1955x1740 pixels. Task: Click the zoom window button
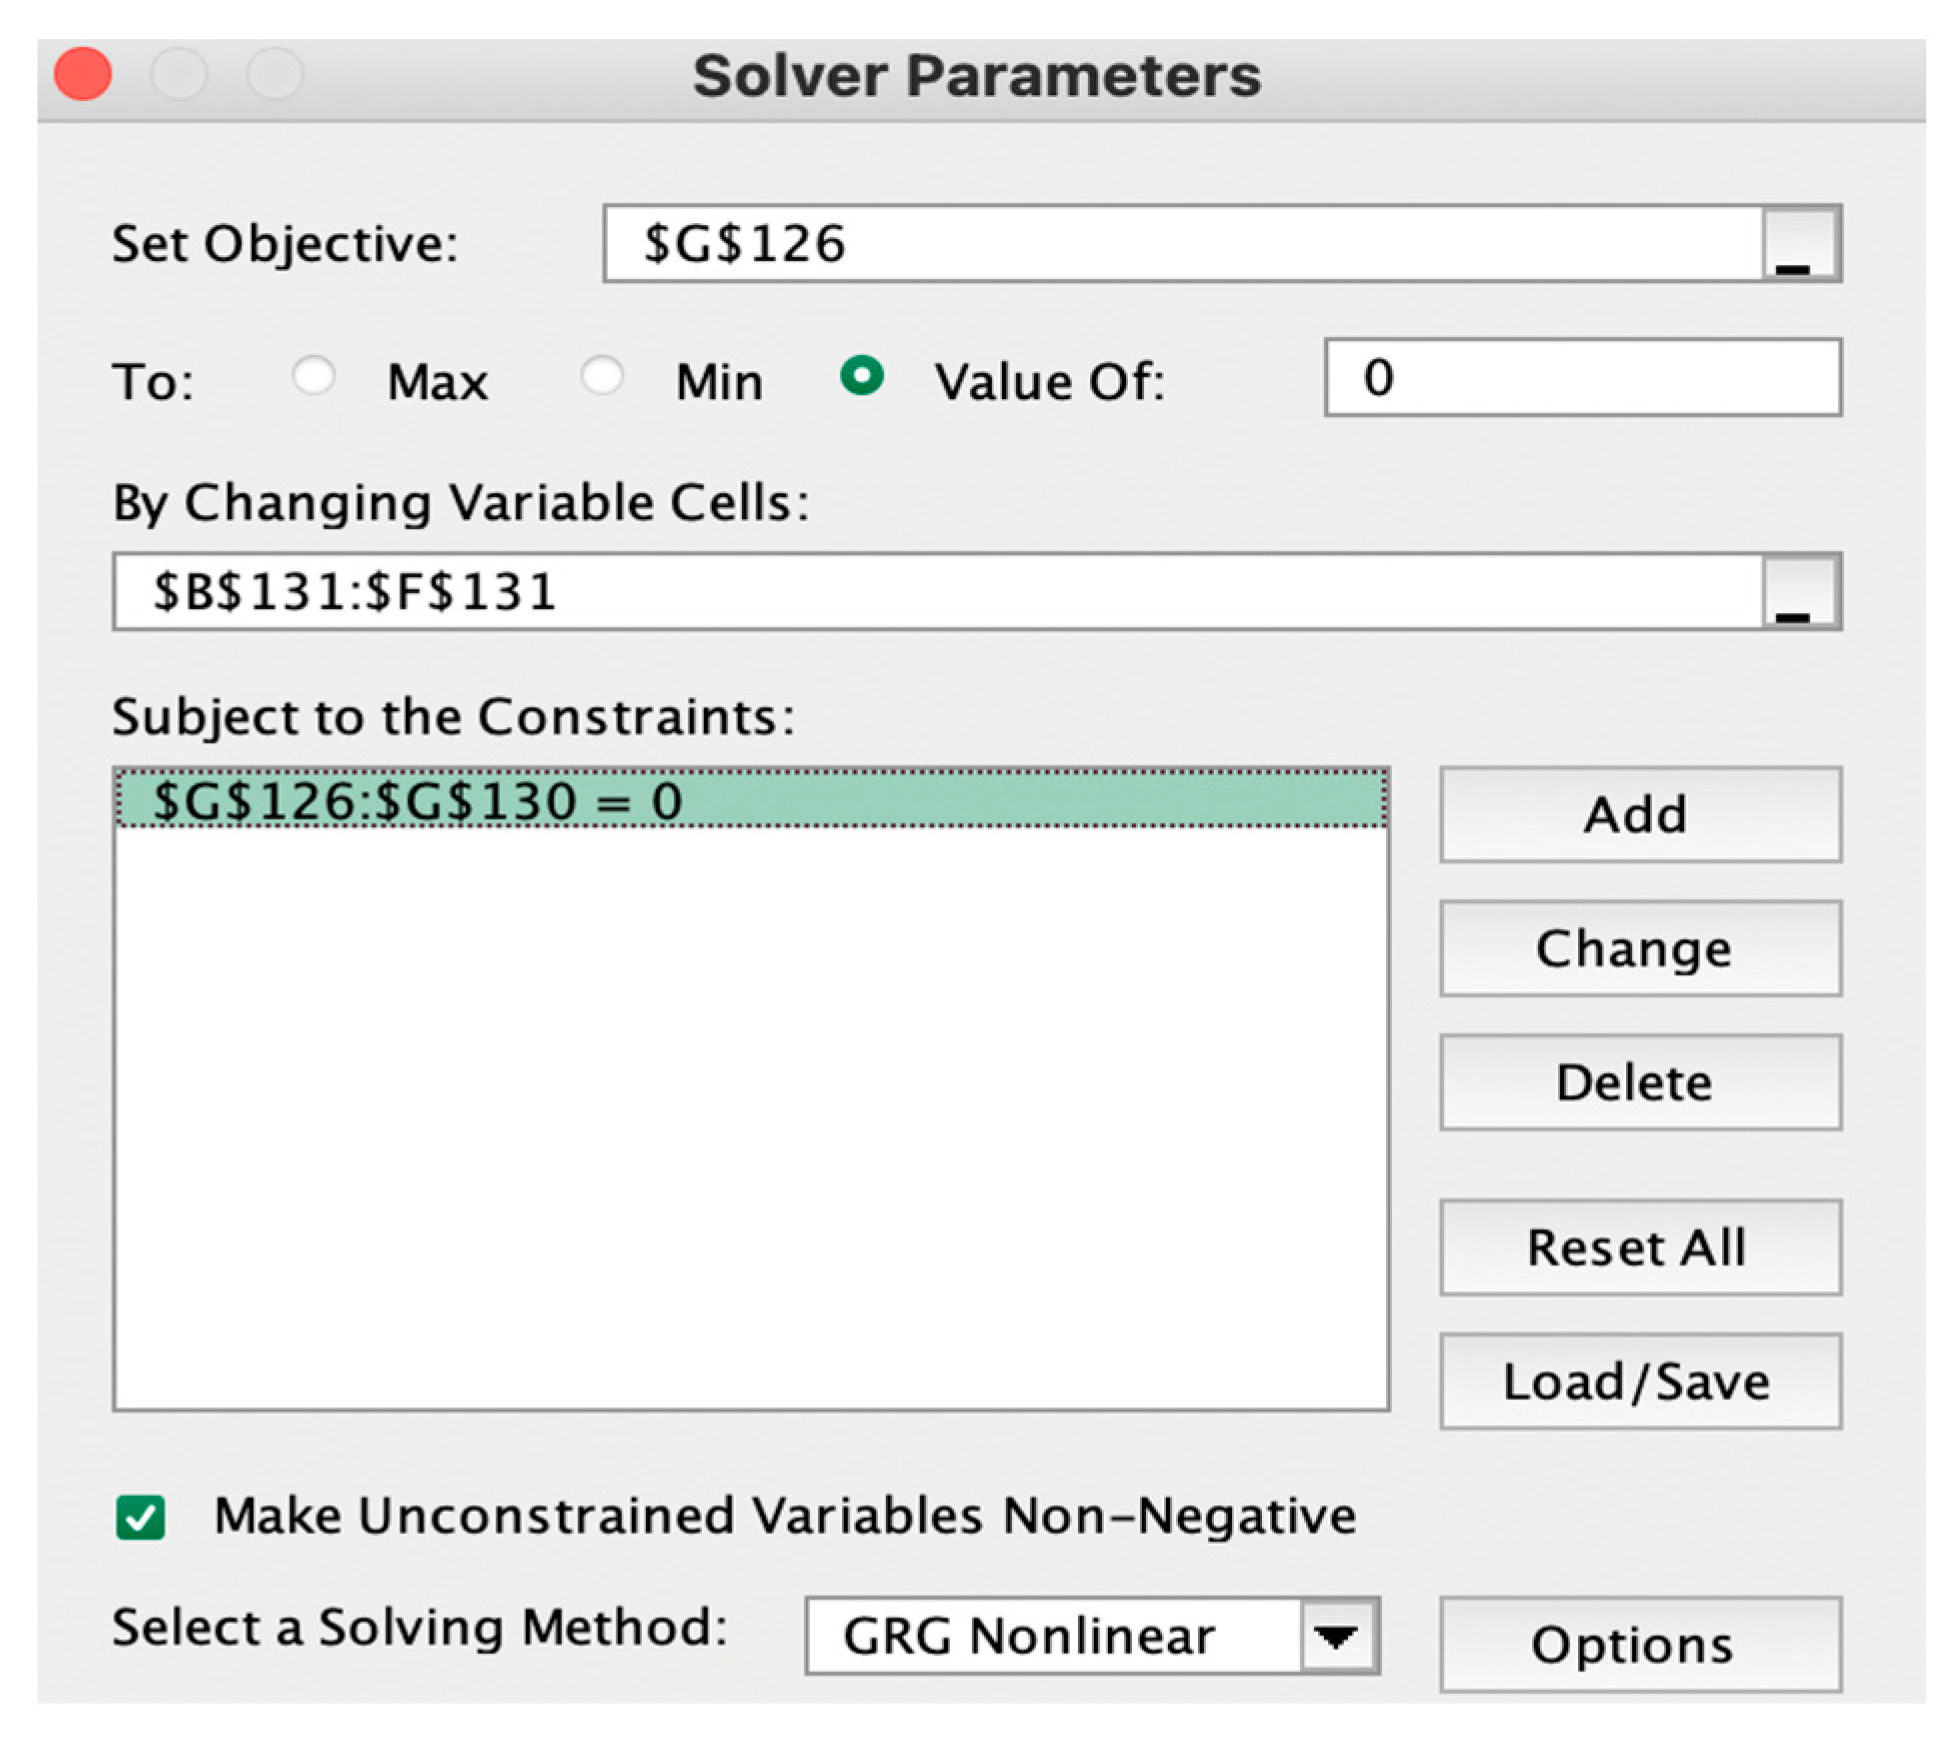coord(275,74)
